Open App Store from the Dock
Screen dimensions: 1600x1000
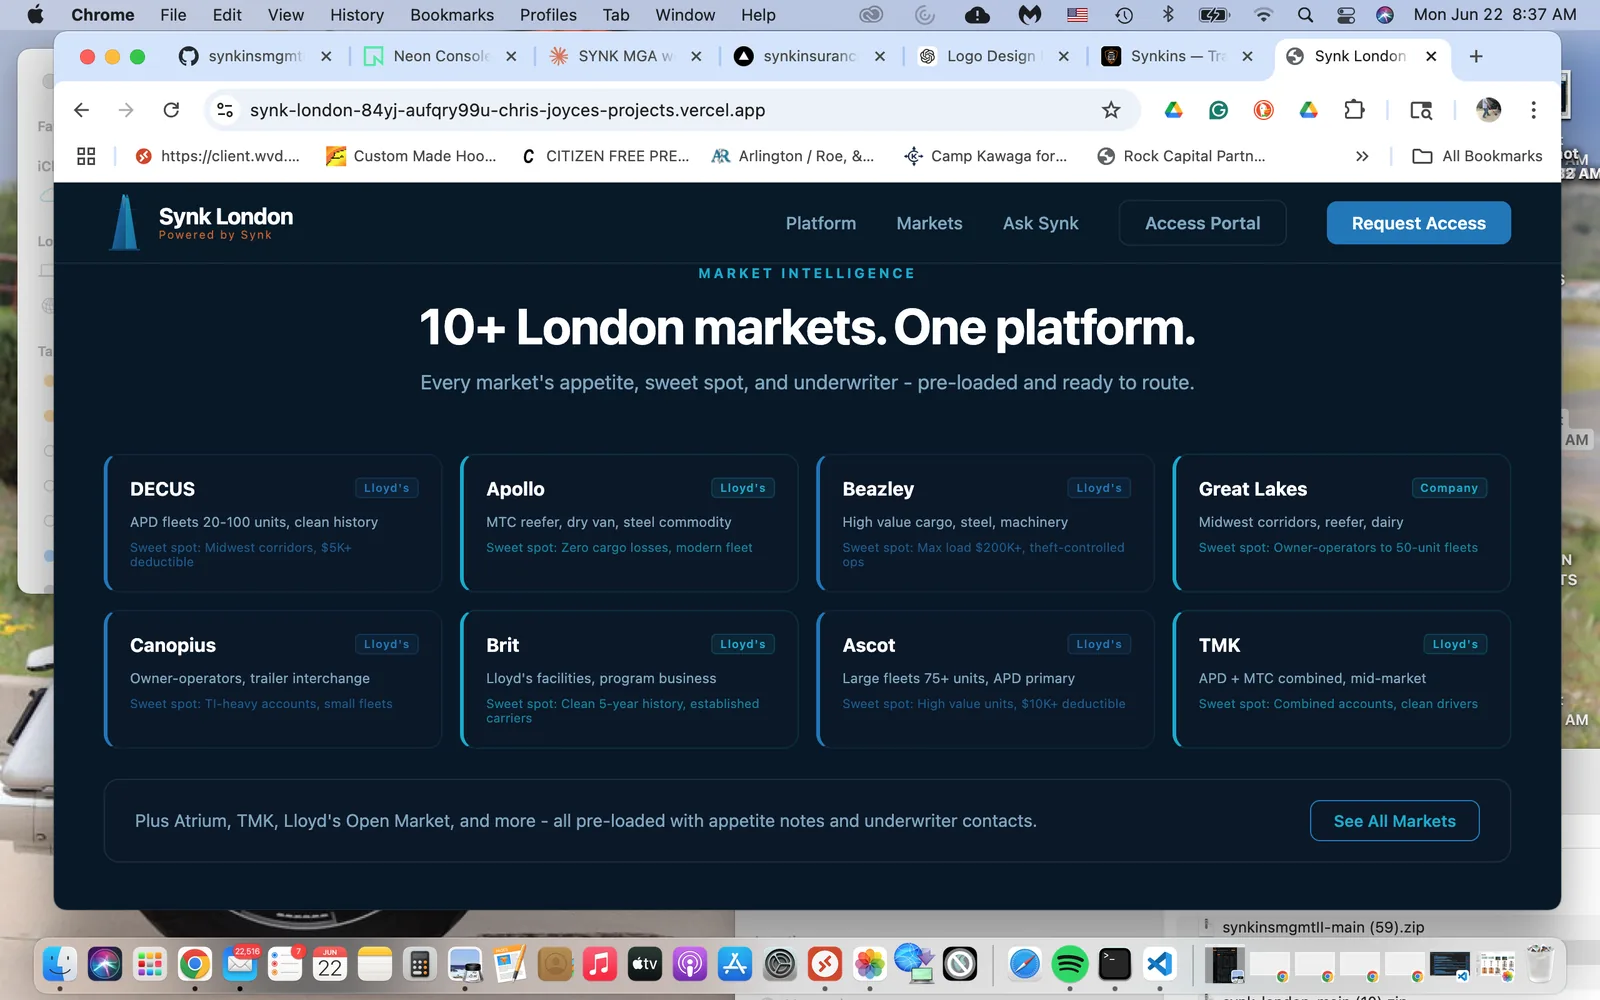[x=735, y=964]
